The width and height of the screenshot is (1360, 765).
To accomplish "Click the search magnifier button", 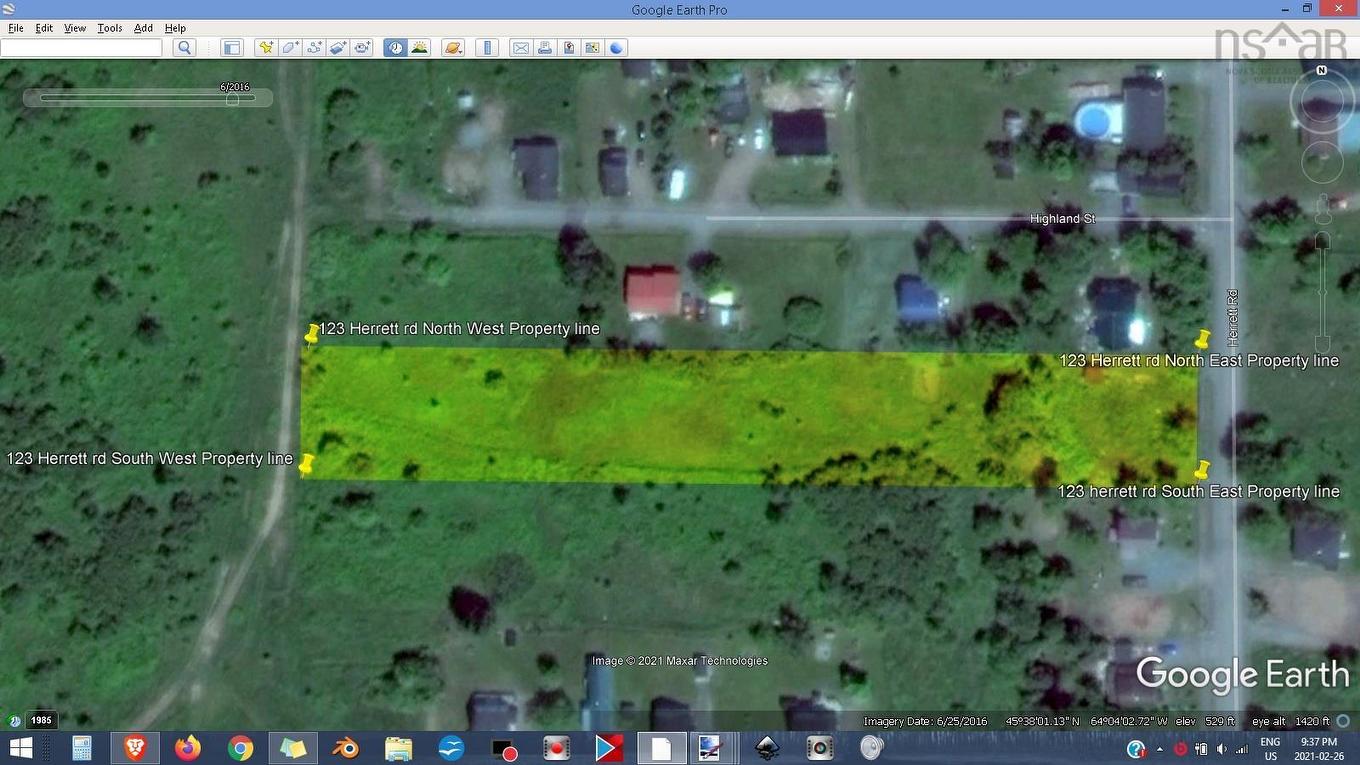I will tap(184, 47).
